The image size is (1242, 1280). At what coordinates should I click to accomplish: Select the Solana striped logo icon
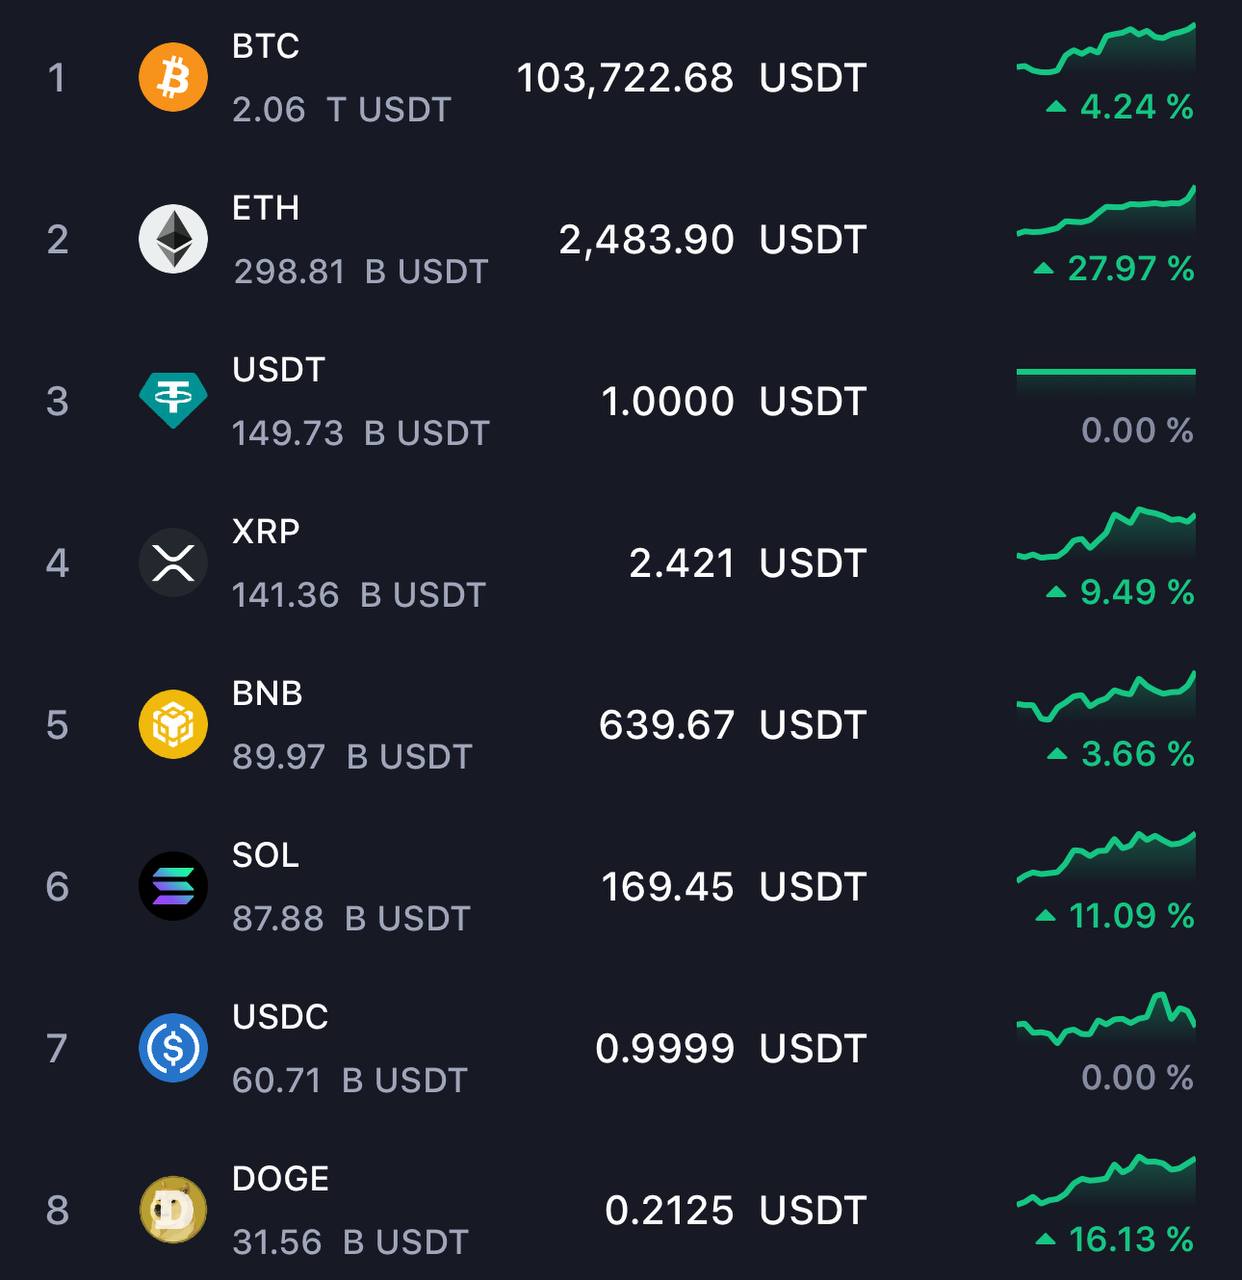click(x=173, y=886)
